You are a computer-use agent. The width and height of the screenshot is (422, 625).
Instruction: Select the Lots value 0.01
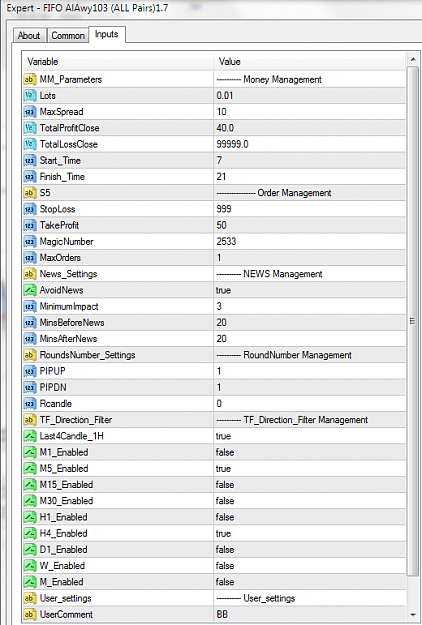(225, 96)
